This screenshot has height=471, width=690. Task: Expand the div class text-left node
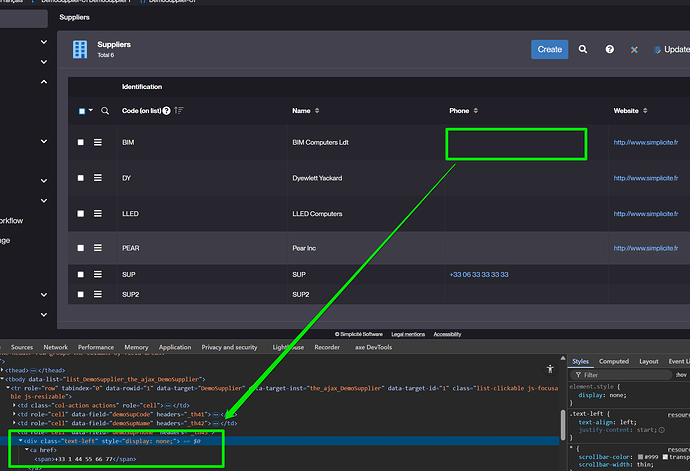click(x=21, y=440)
